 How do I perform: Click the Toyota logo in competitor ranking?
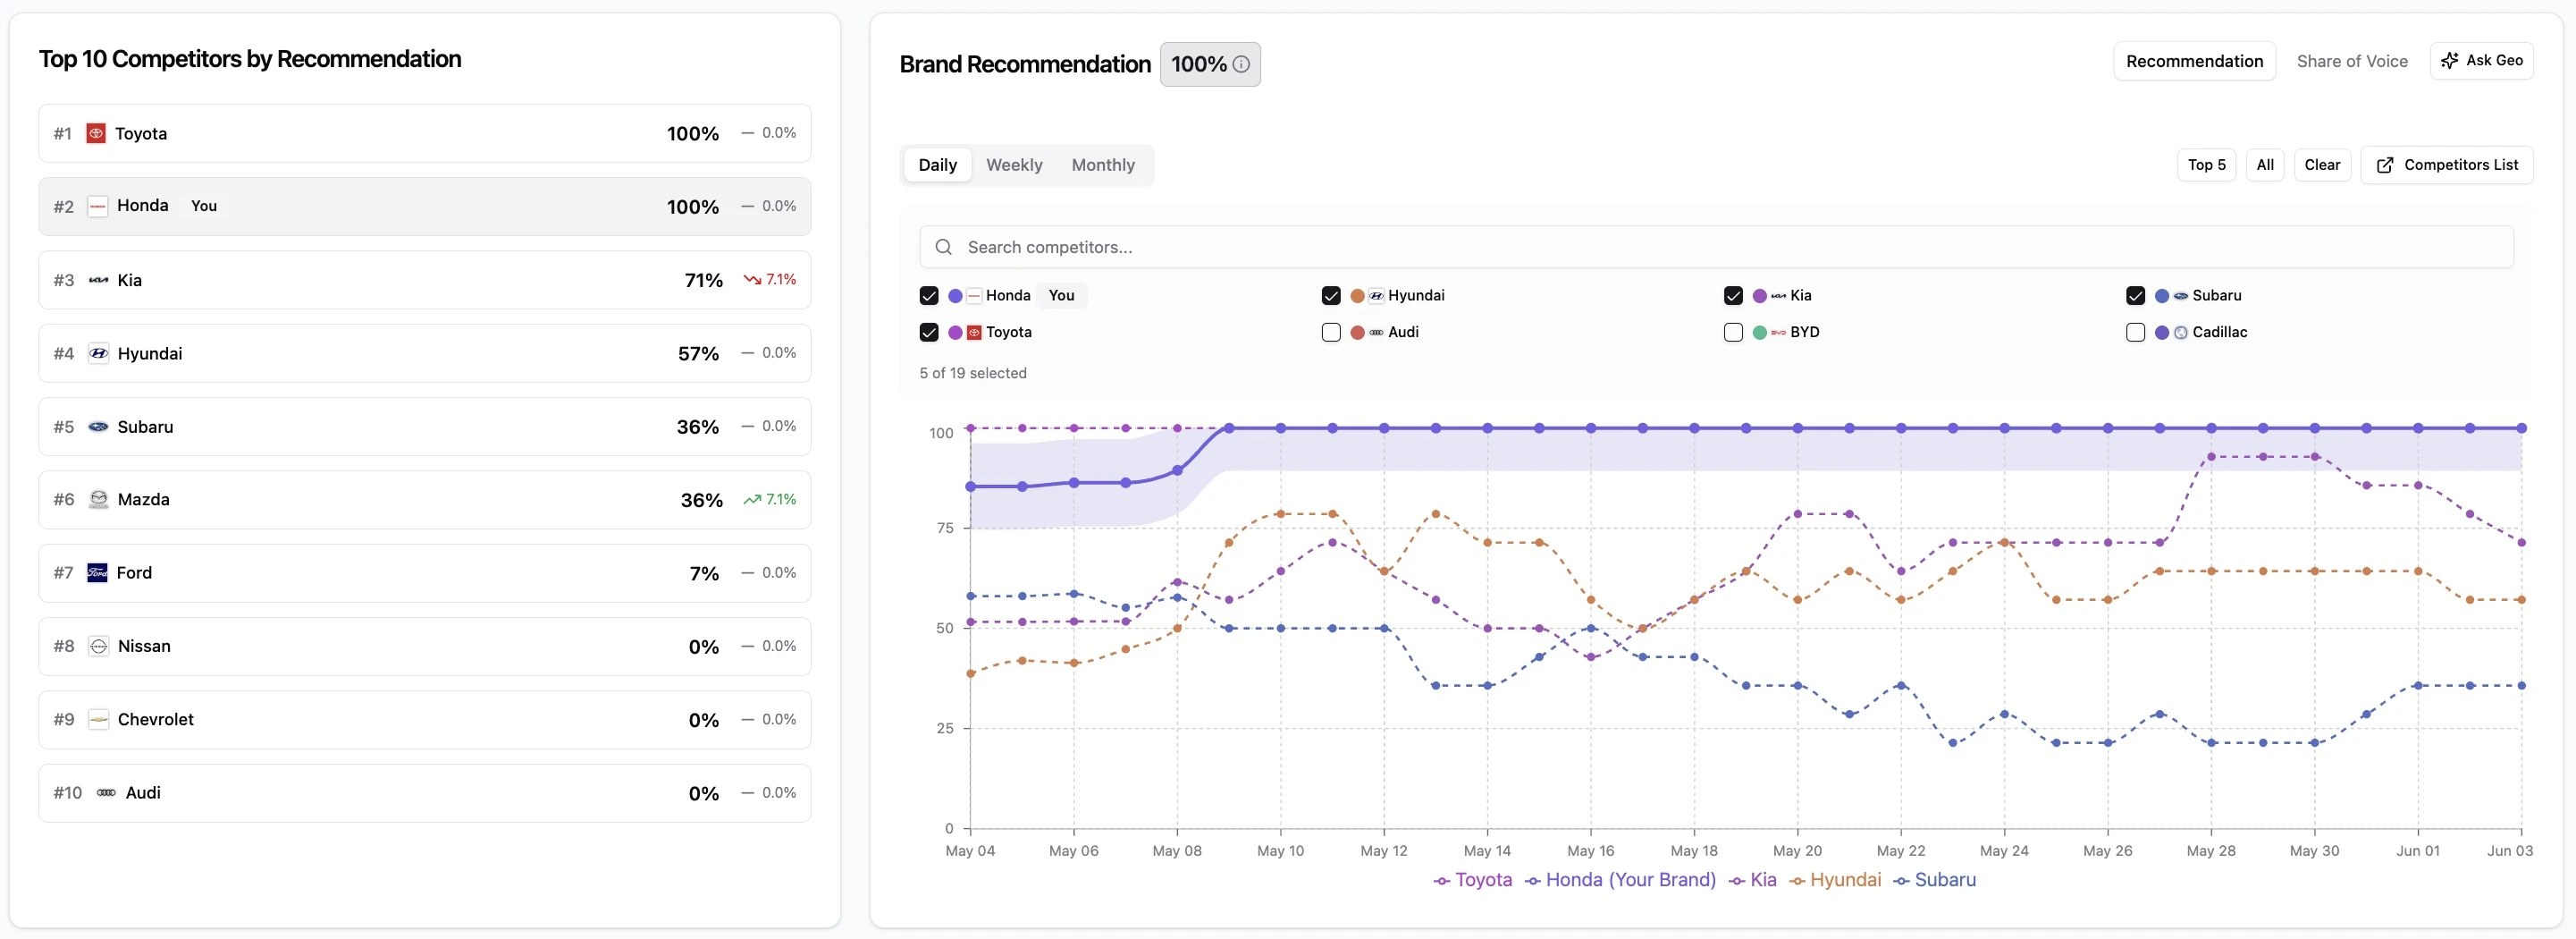[x=96, y=133]
